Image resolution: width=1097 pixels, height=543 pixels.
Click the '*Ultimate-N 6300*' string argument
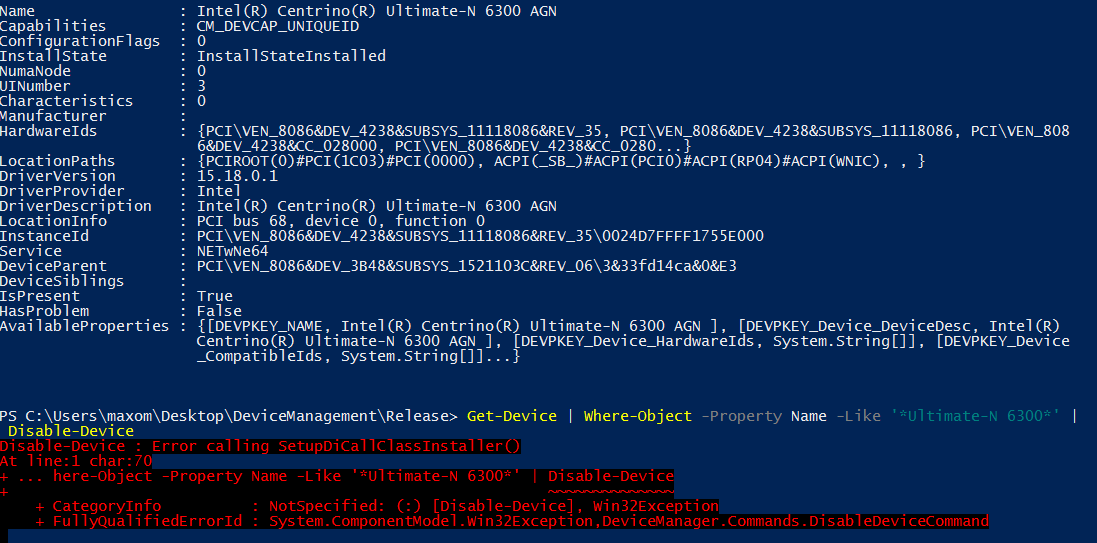[x=977, y=416]
